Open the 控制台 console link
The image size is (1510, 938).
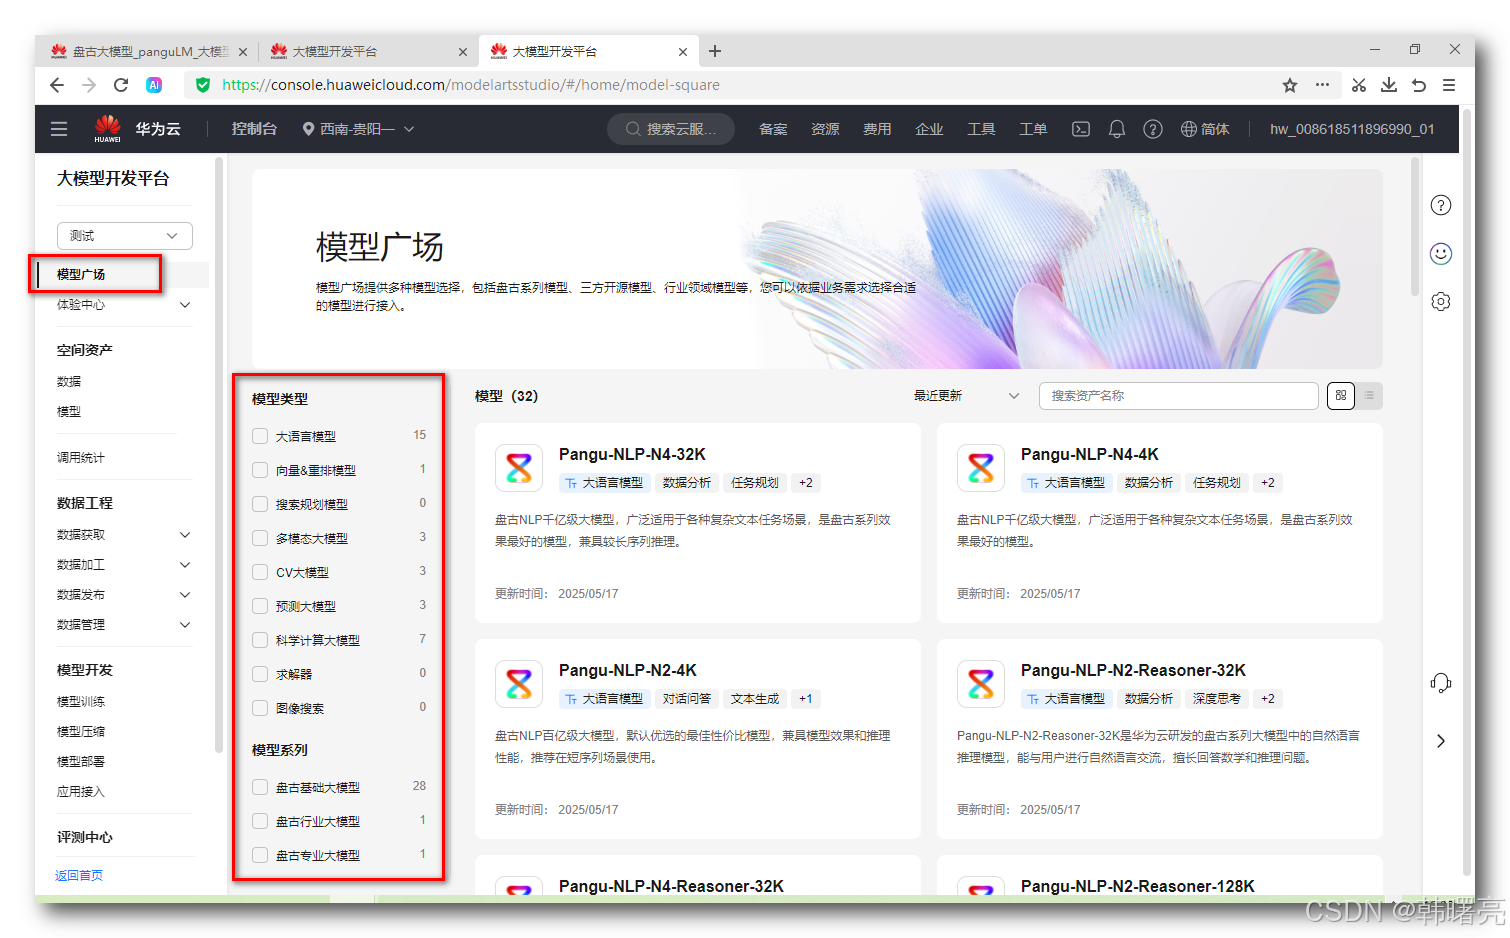(x=254, y=129)
